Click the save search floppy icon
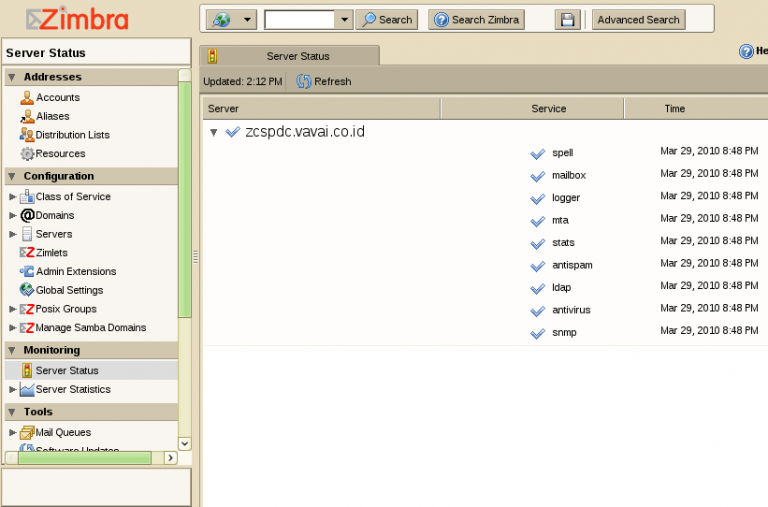 point(568,19)
